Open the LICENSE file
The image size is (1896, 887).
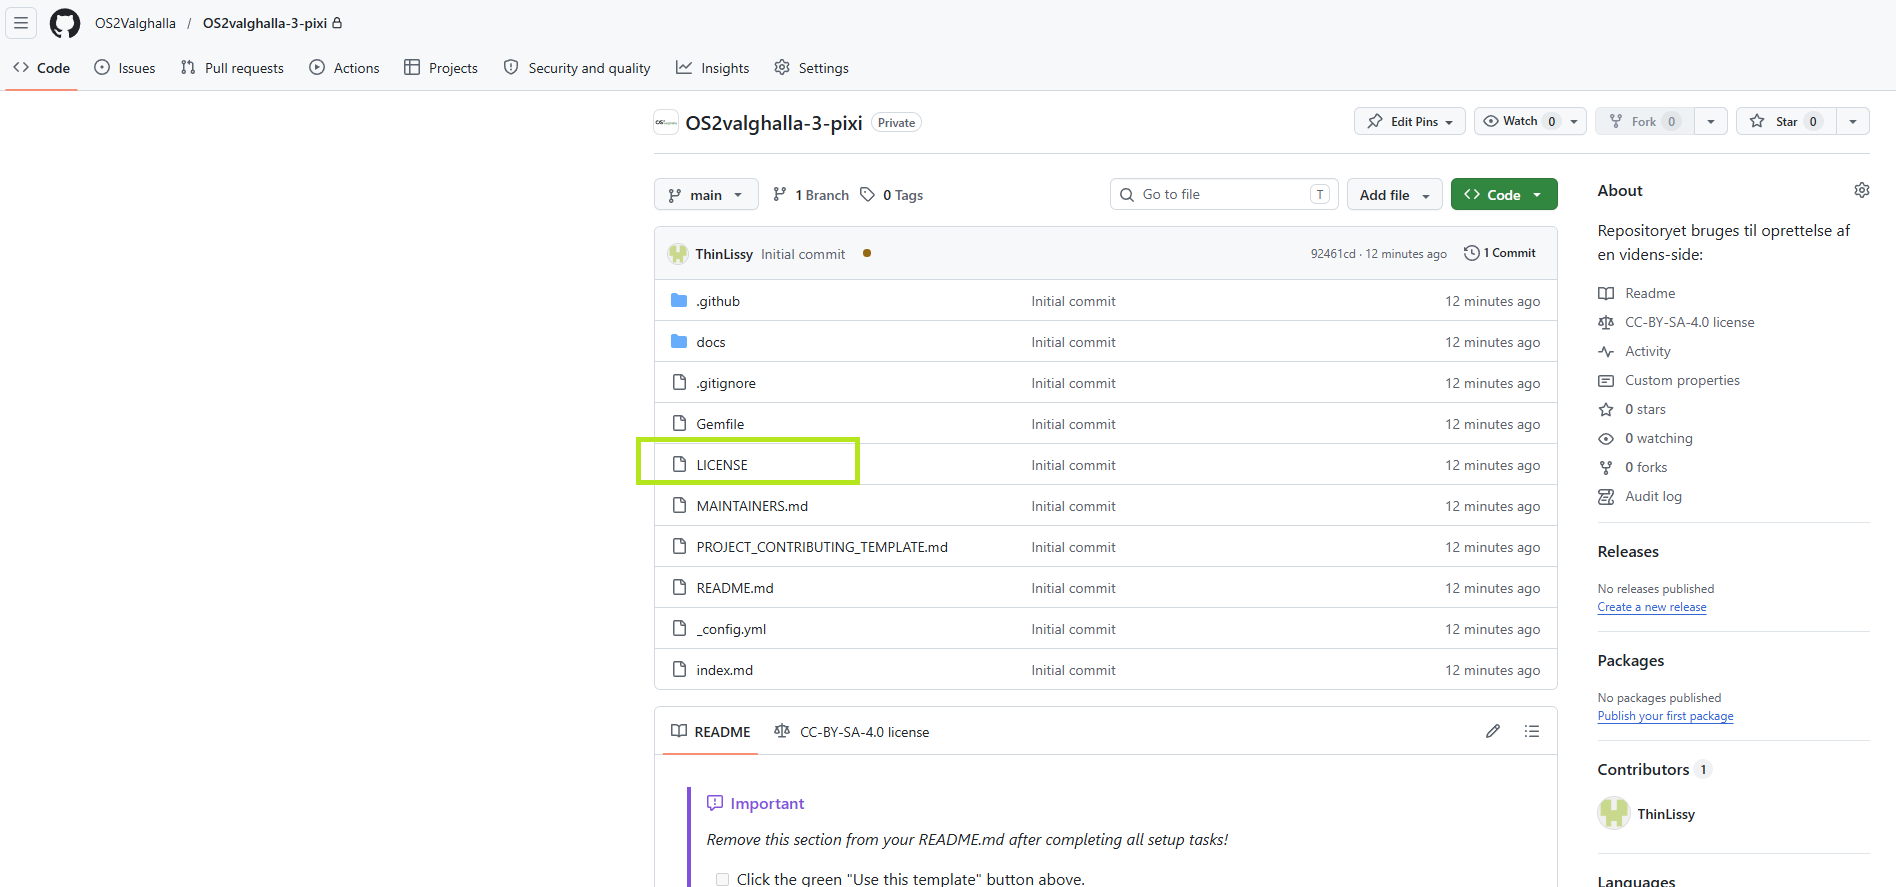point(722,465)
